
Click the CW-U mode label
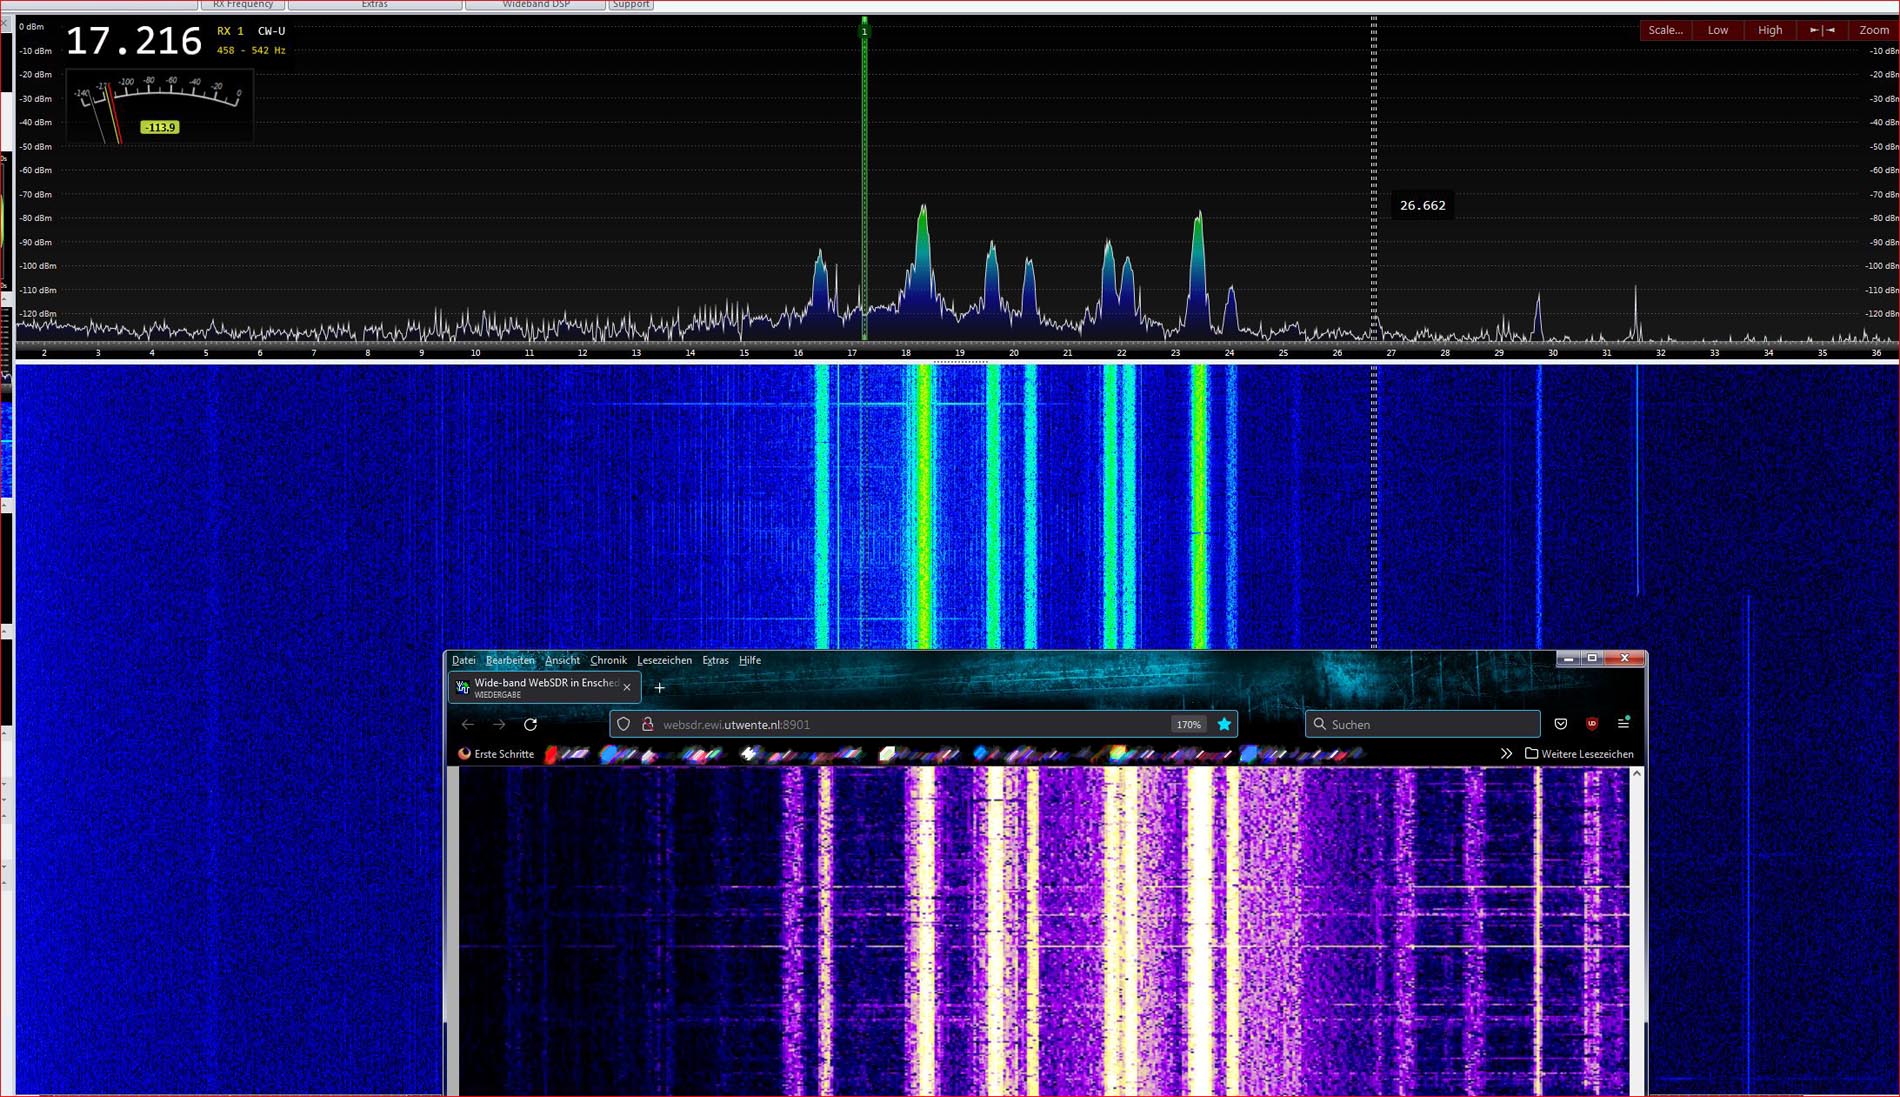tap(272, 31)
